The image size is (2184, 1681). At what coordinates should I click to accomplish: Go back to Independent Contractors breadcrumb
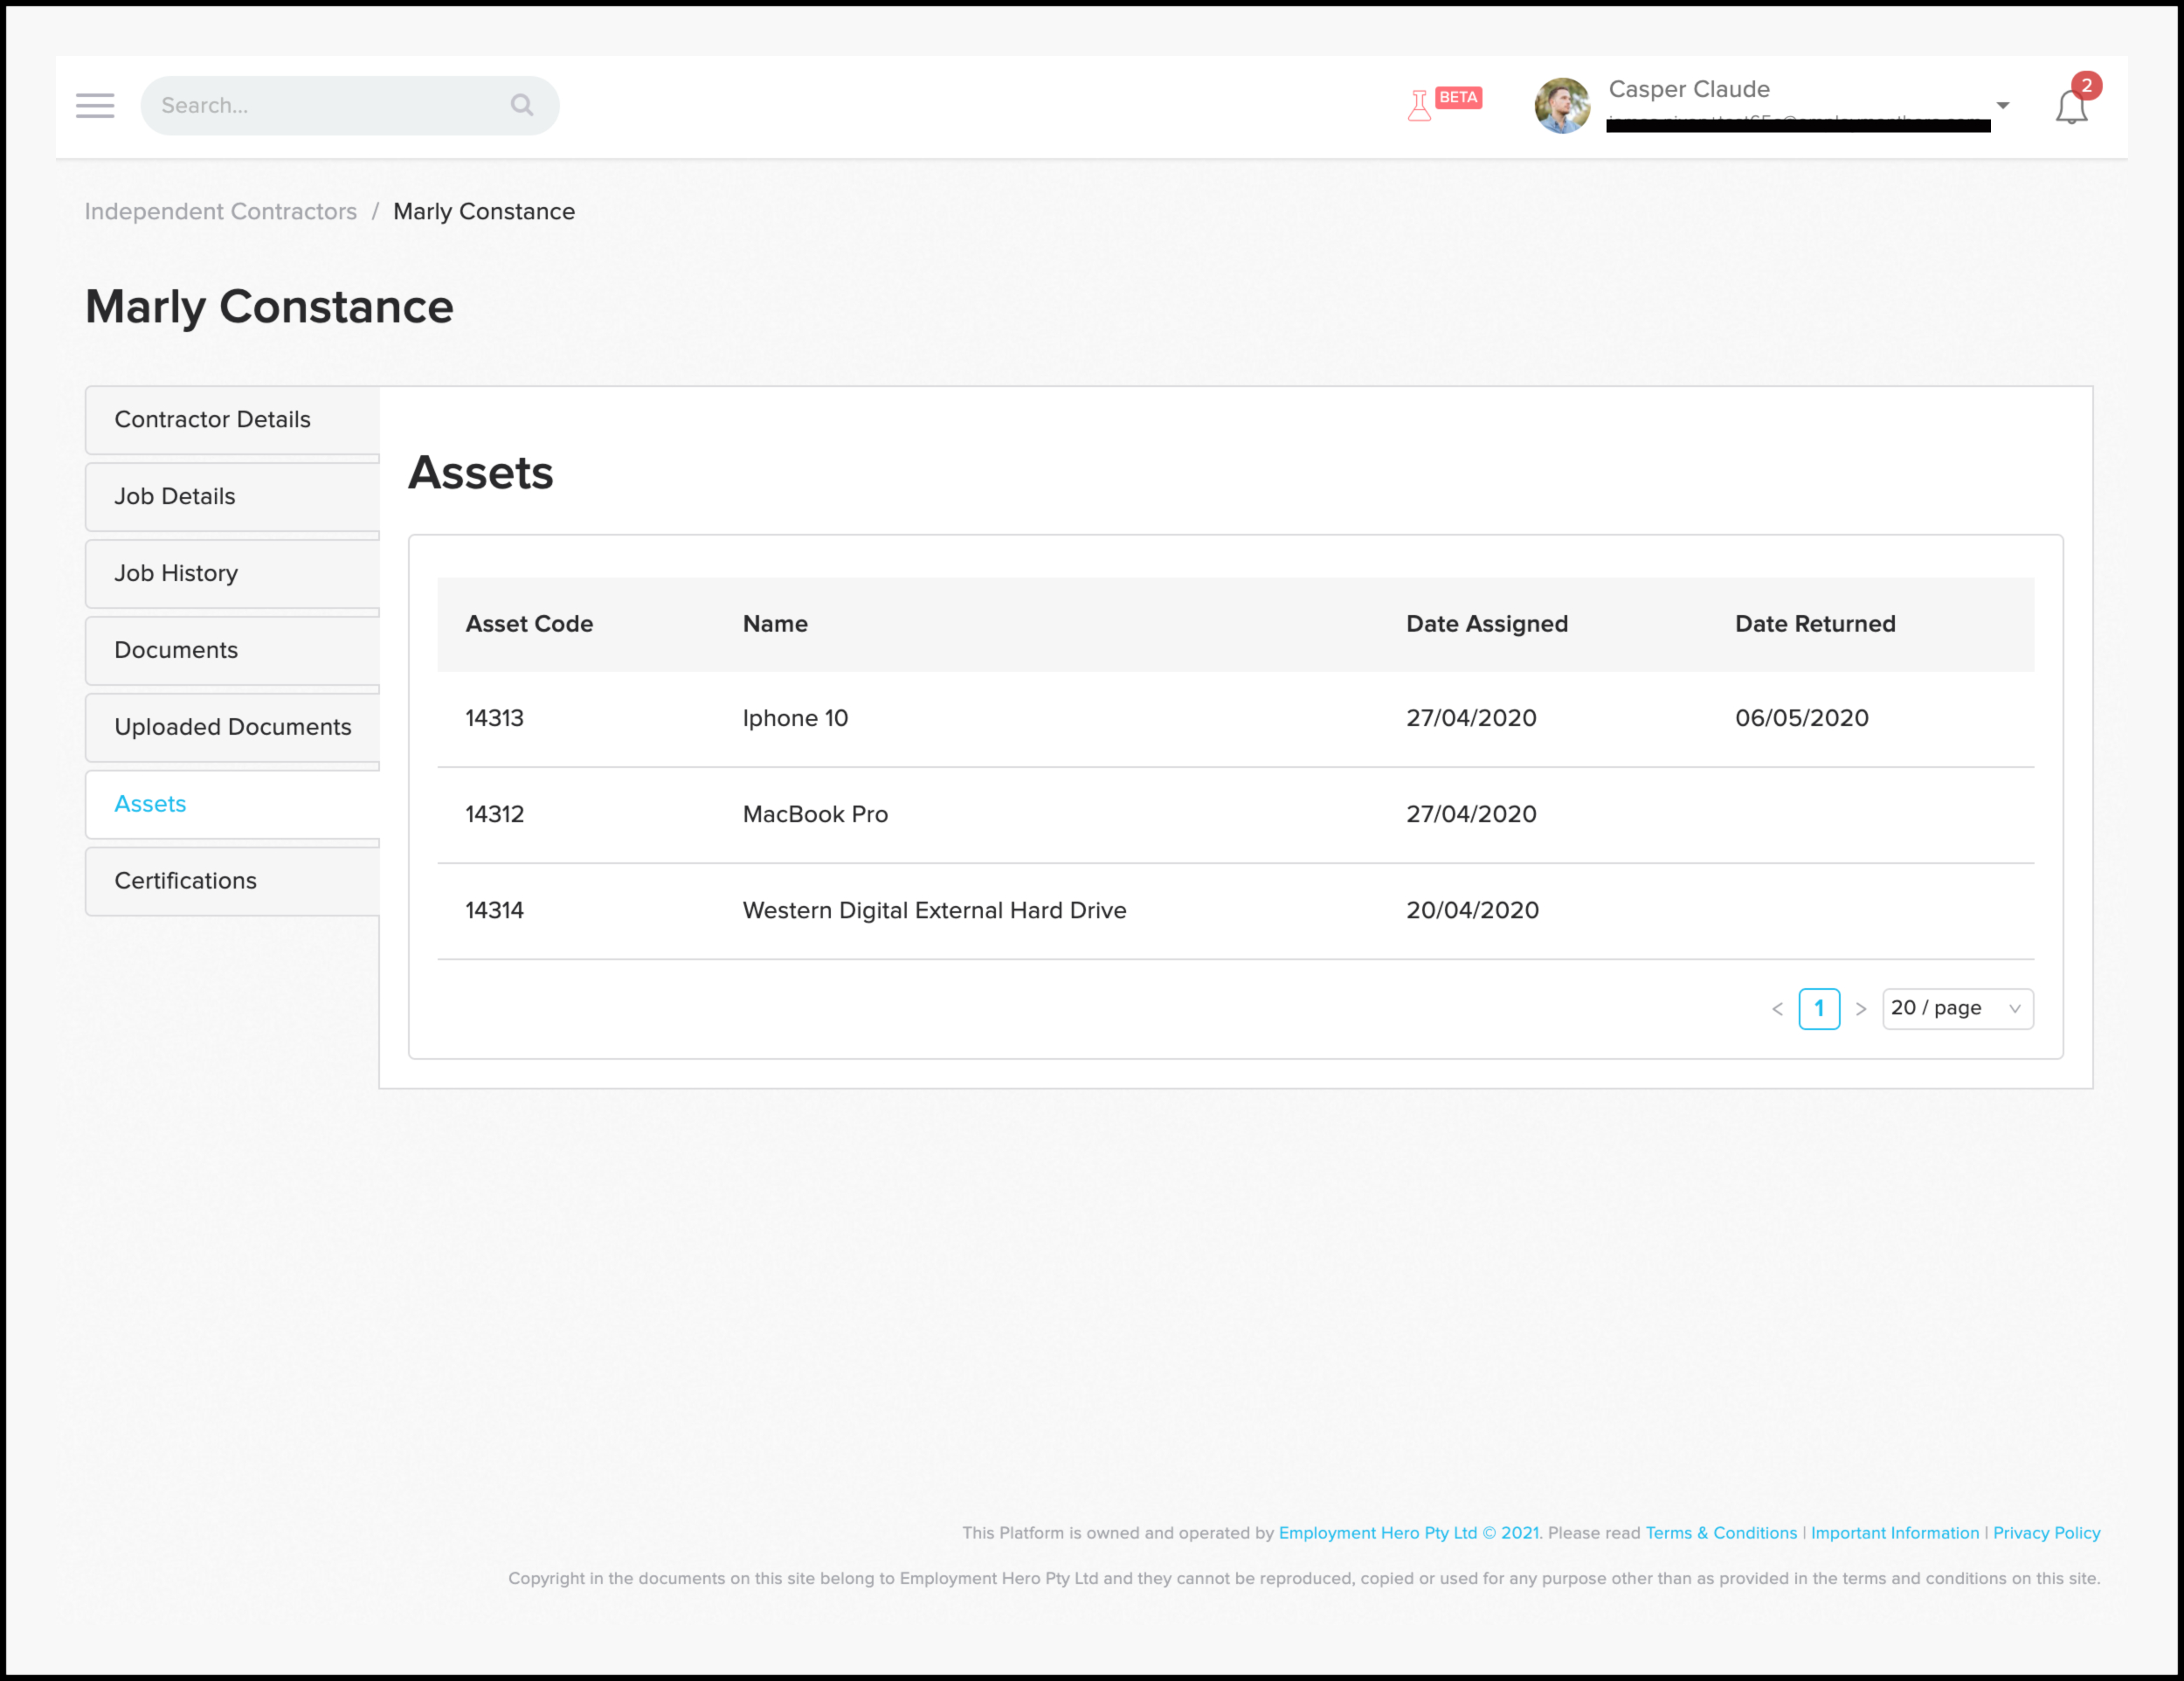point(220,211)
